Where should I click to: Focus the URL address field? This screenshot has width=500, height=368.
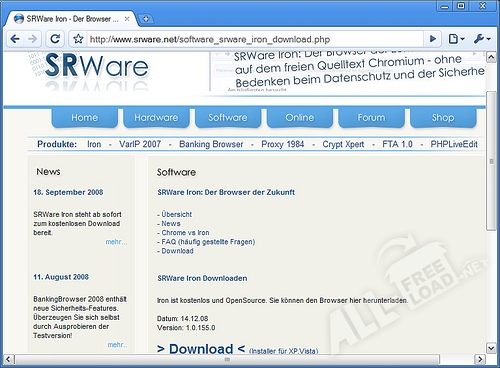(x=255, y=39)
